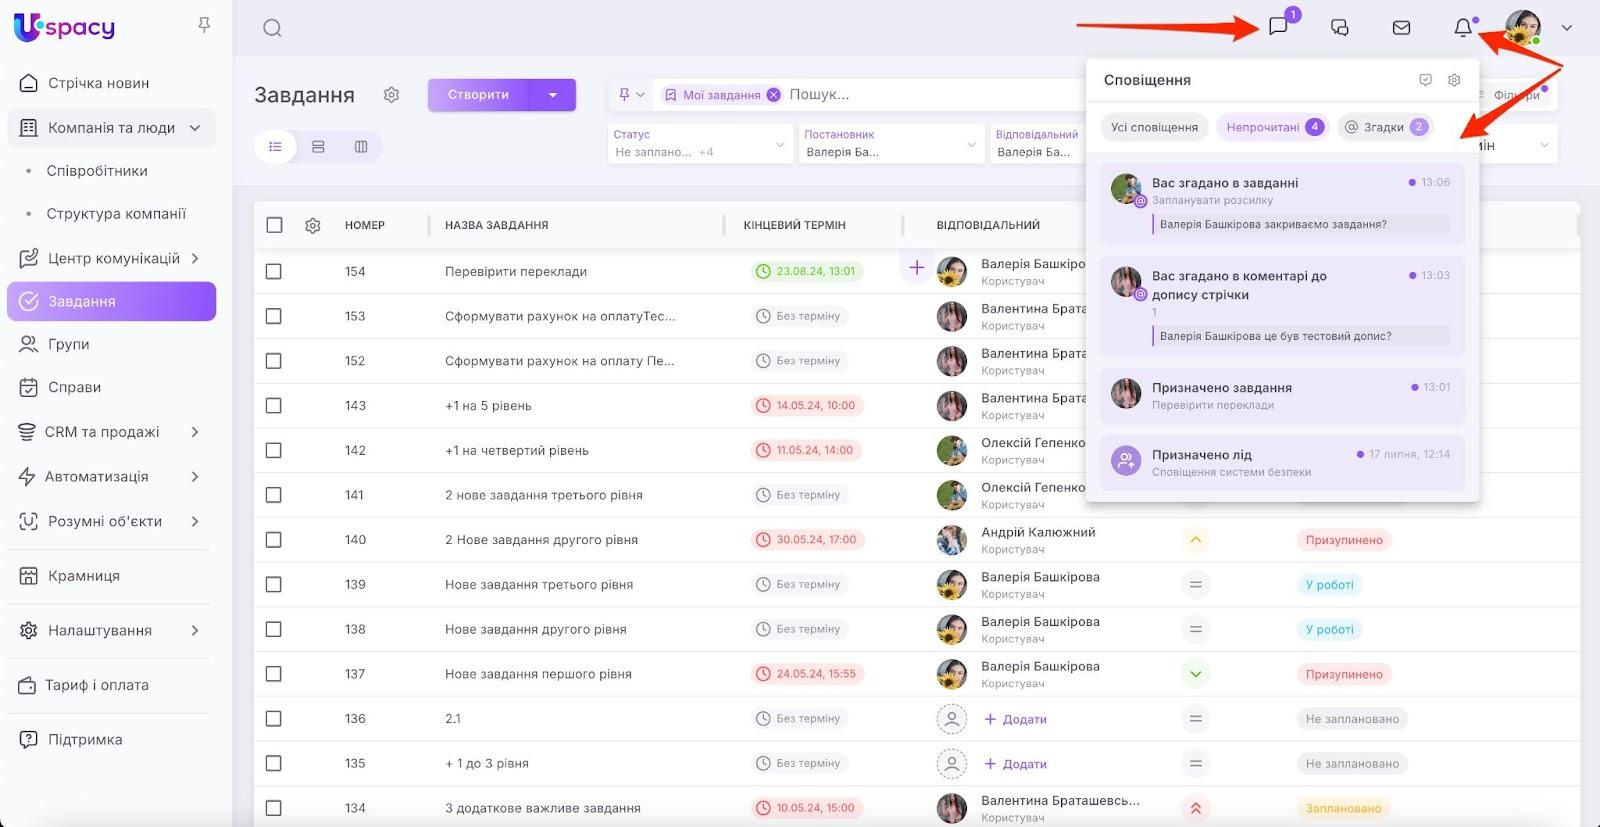Open the Статус filter dropdown
Screen dimensions: 1600x827
[700, 144]
